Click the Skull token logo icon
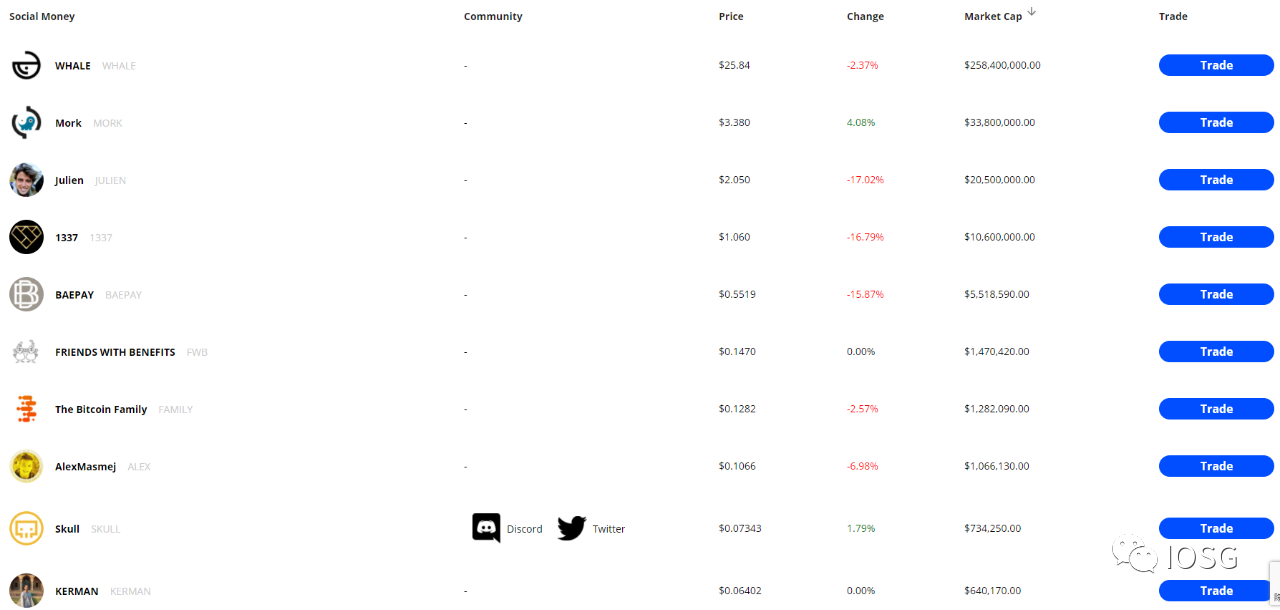 (26, 528)
